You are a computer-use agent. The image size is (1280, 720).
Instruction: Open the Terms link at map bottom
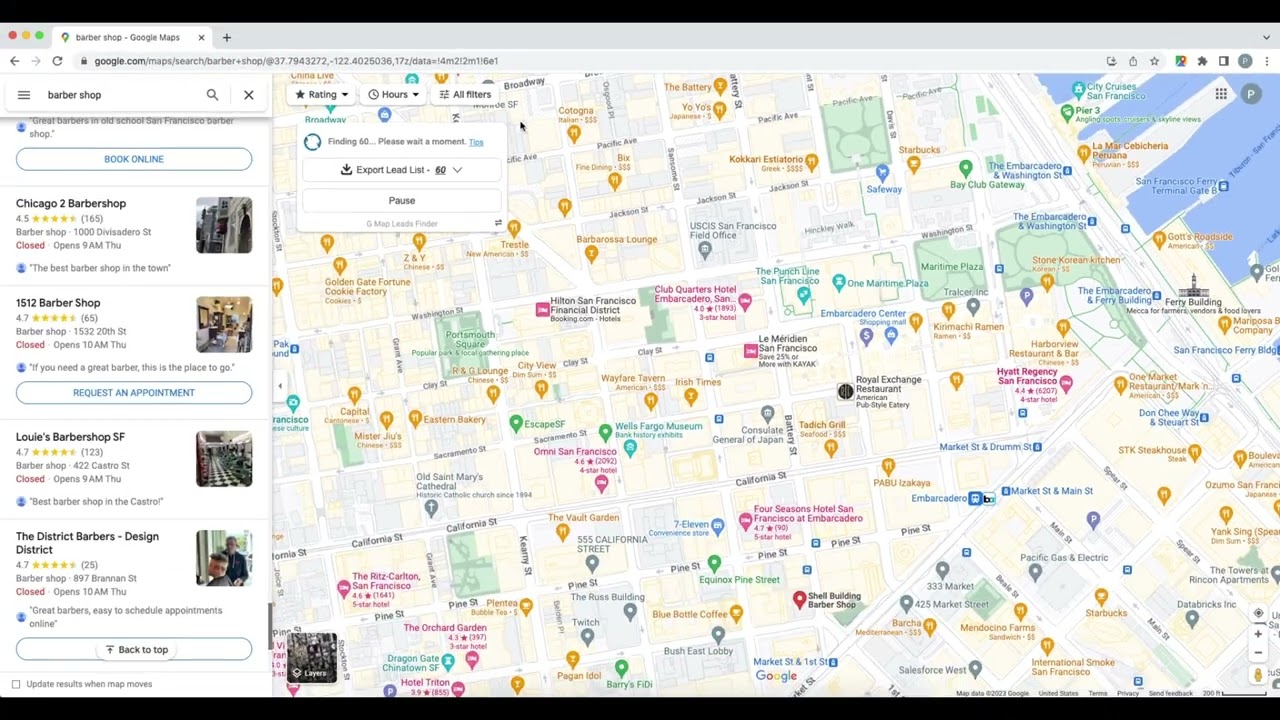pos(1097,693)
